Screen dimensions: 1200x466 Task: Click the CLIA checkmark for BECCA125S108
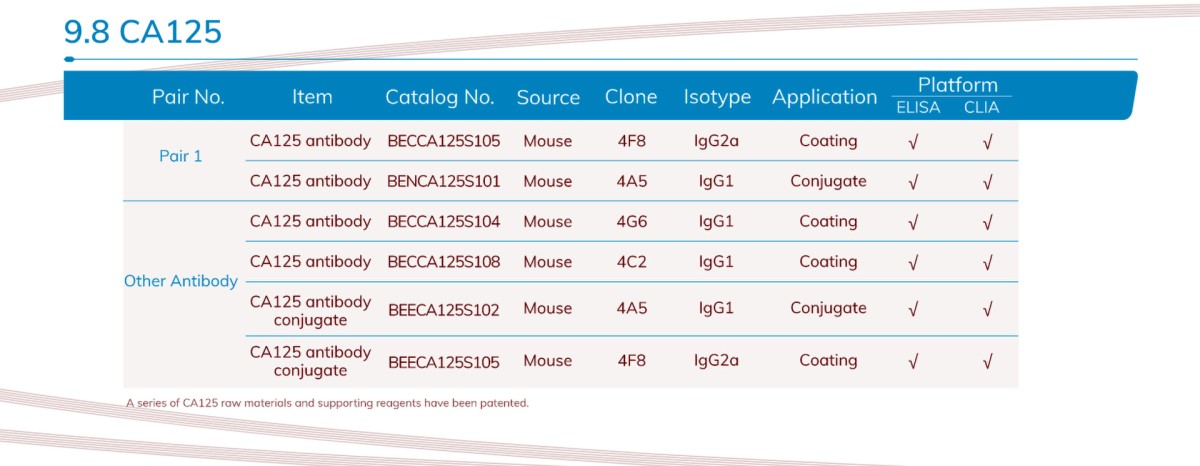click(x=987, y=262)
